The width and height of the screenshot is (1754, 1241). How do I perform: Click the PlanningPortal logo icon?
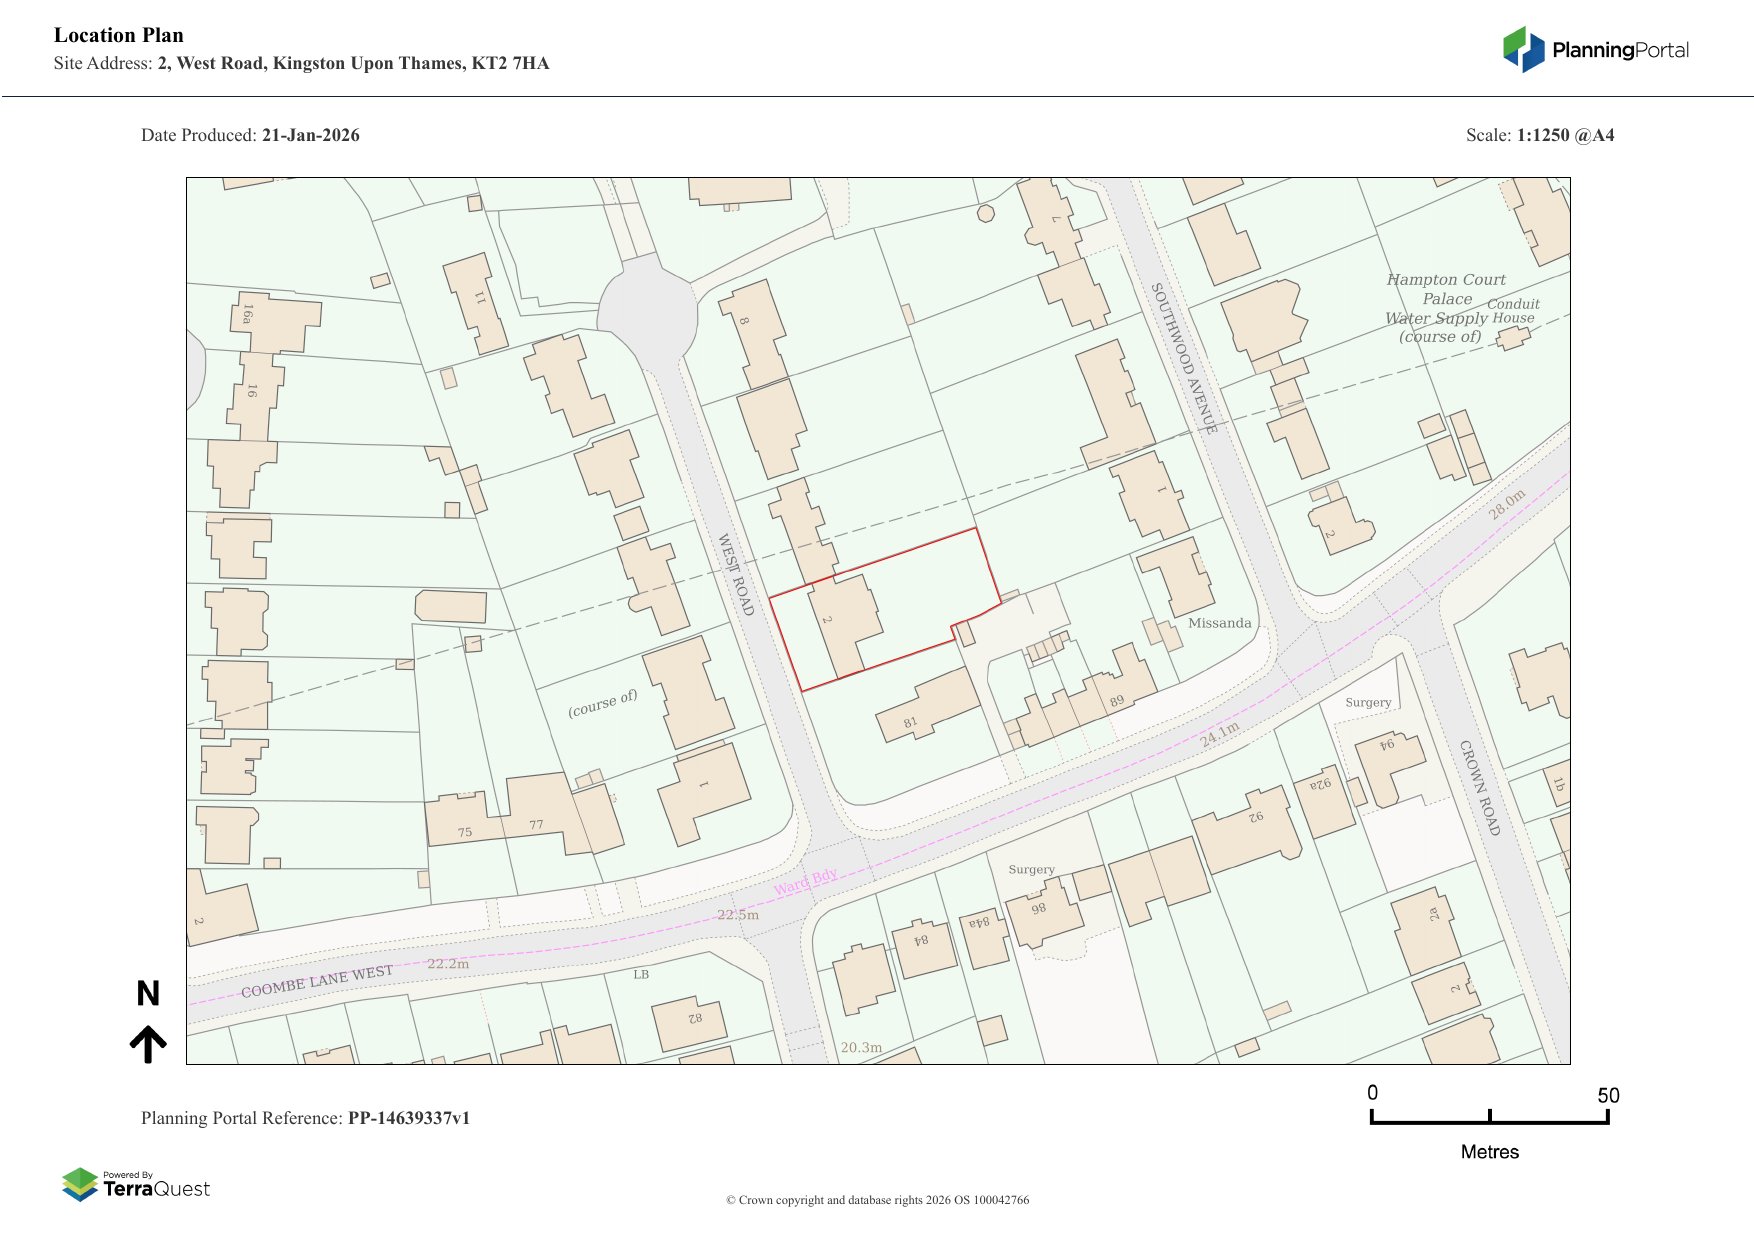pos(1523,50)
